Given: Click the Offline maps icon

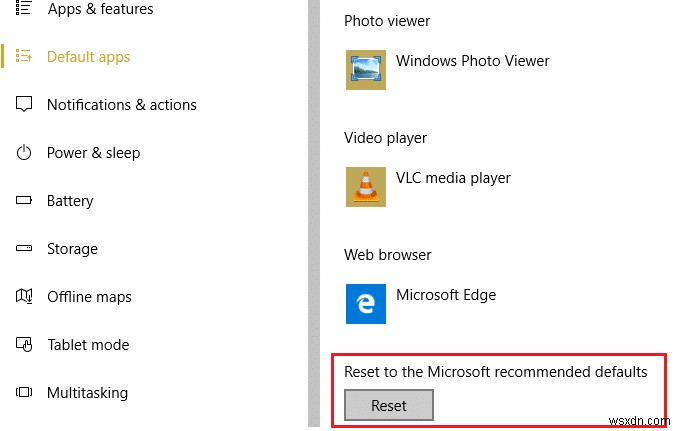Looking at the screenshot, I should tap(25, 297).
